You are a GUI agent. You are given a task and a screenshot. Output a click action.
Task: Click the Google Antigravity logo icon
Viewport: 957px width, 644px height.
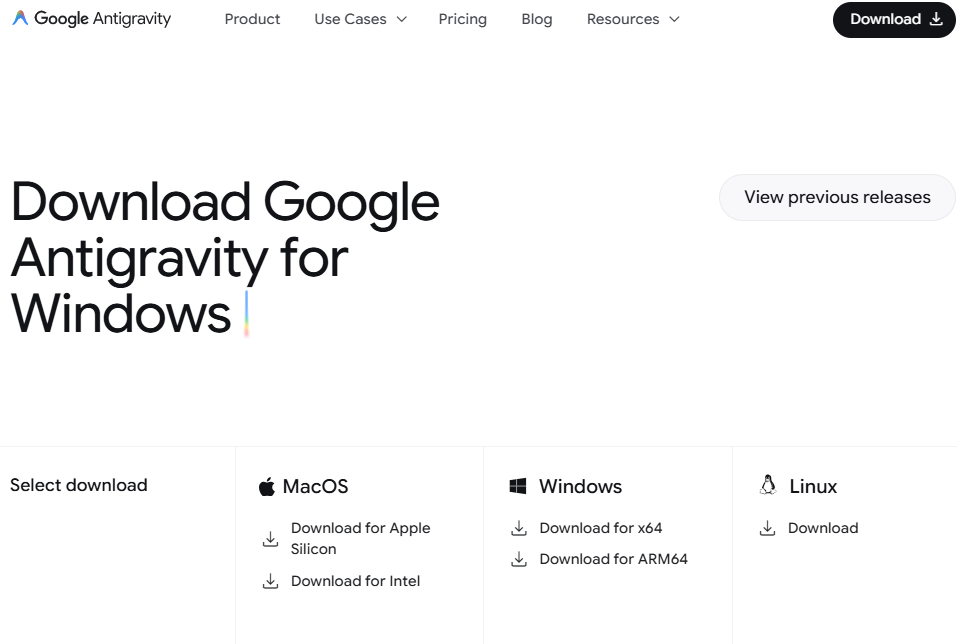20,18
